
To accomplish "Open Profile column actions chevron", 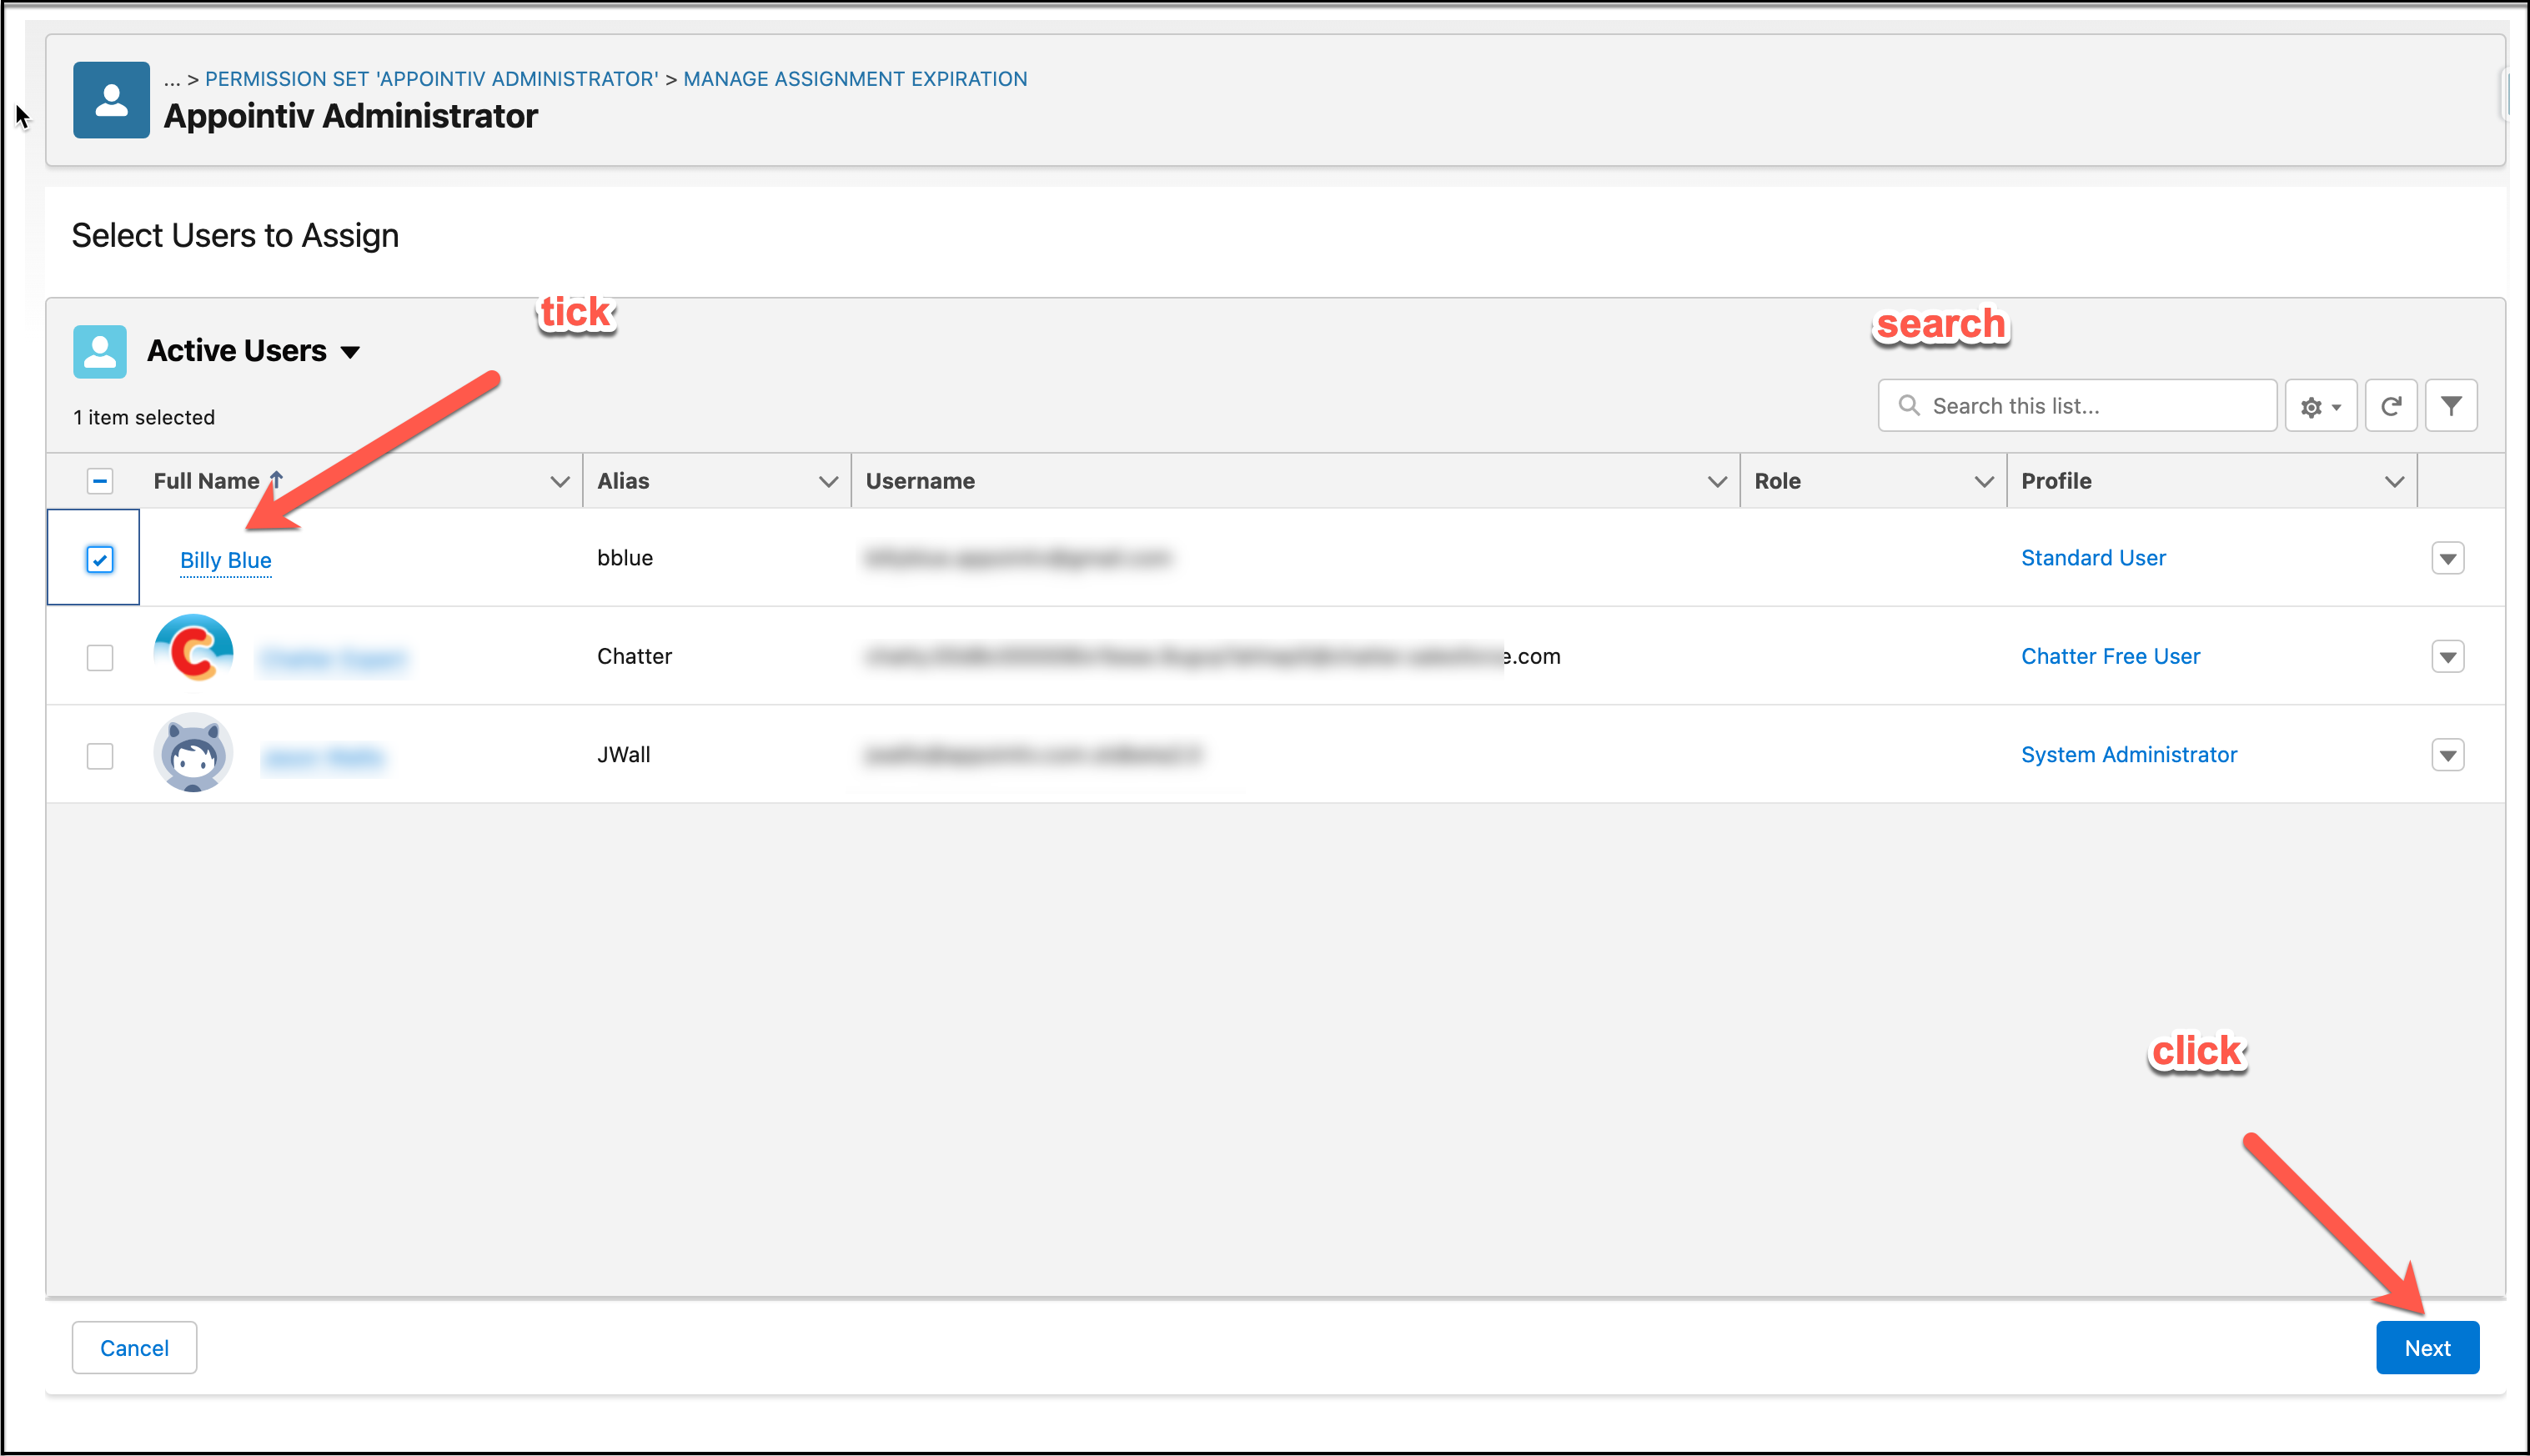I will pos(2395,481).
